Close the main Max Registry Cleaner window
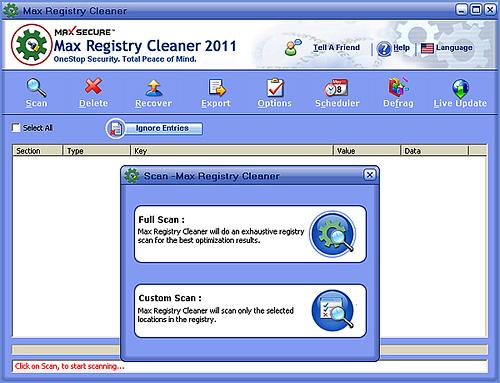 pos(490,10)
